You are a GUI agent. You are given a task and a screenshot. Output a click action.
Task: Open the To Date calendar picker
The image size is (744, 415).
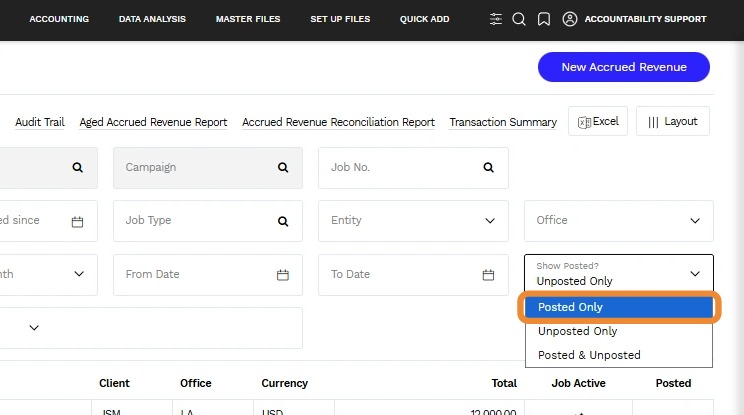point(489,275)
